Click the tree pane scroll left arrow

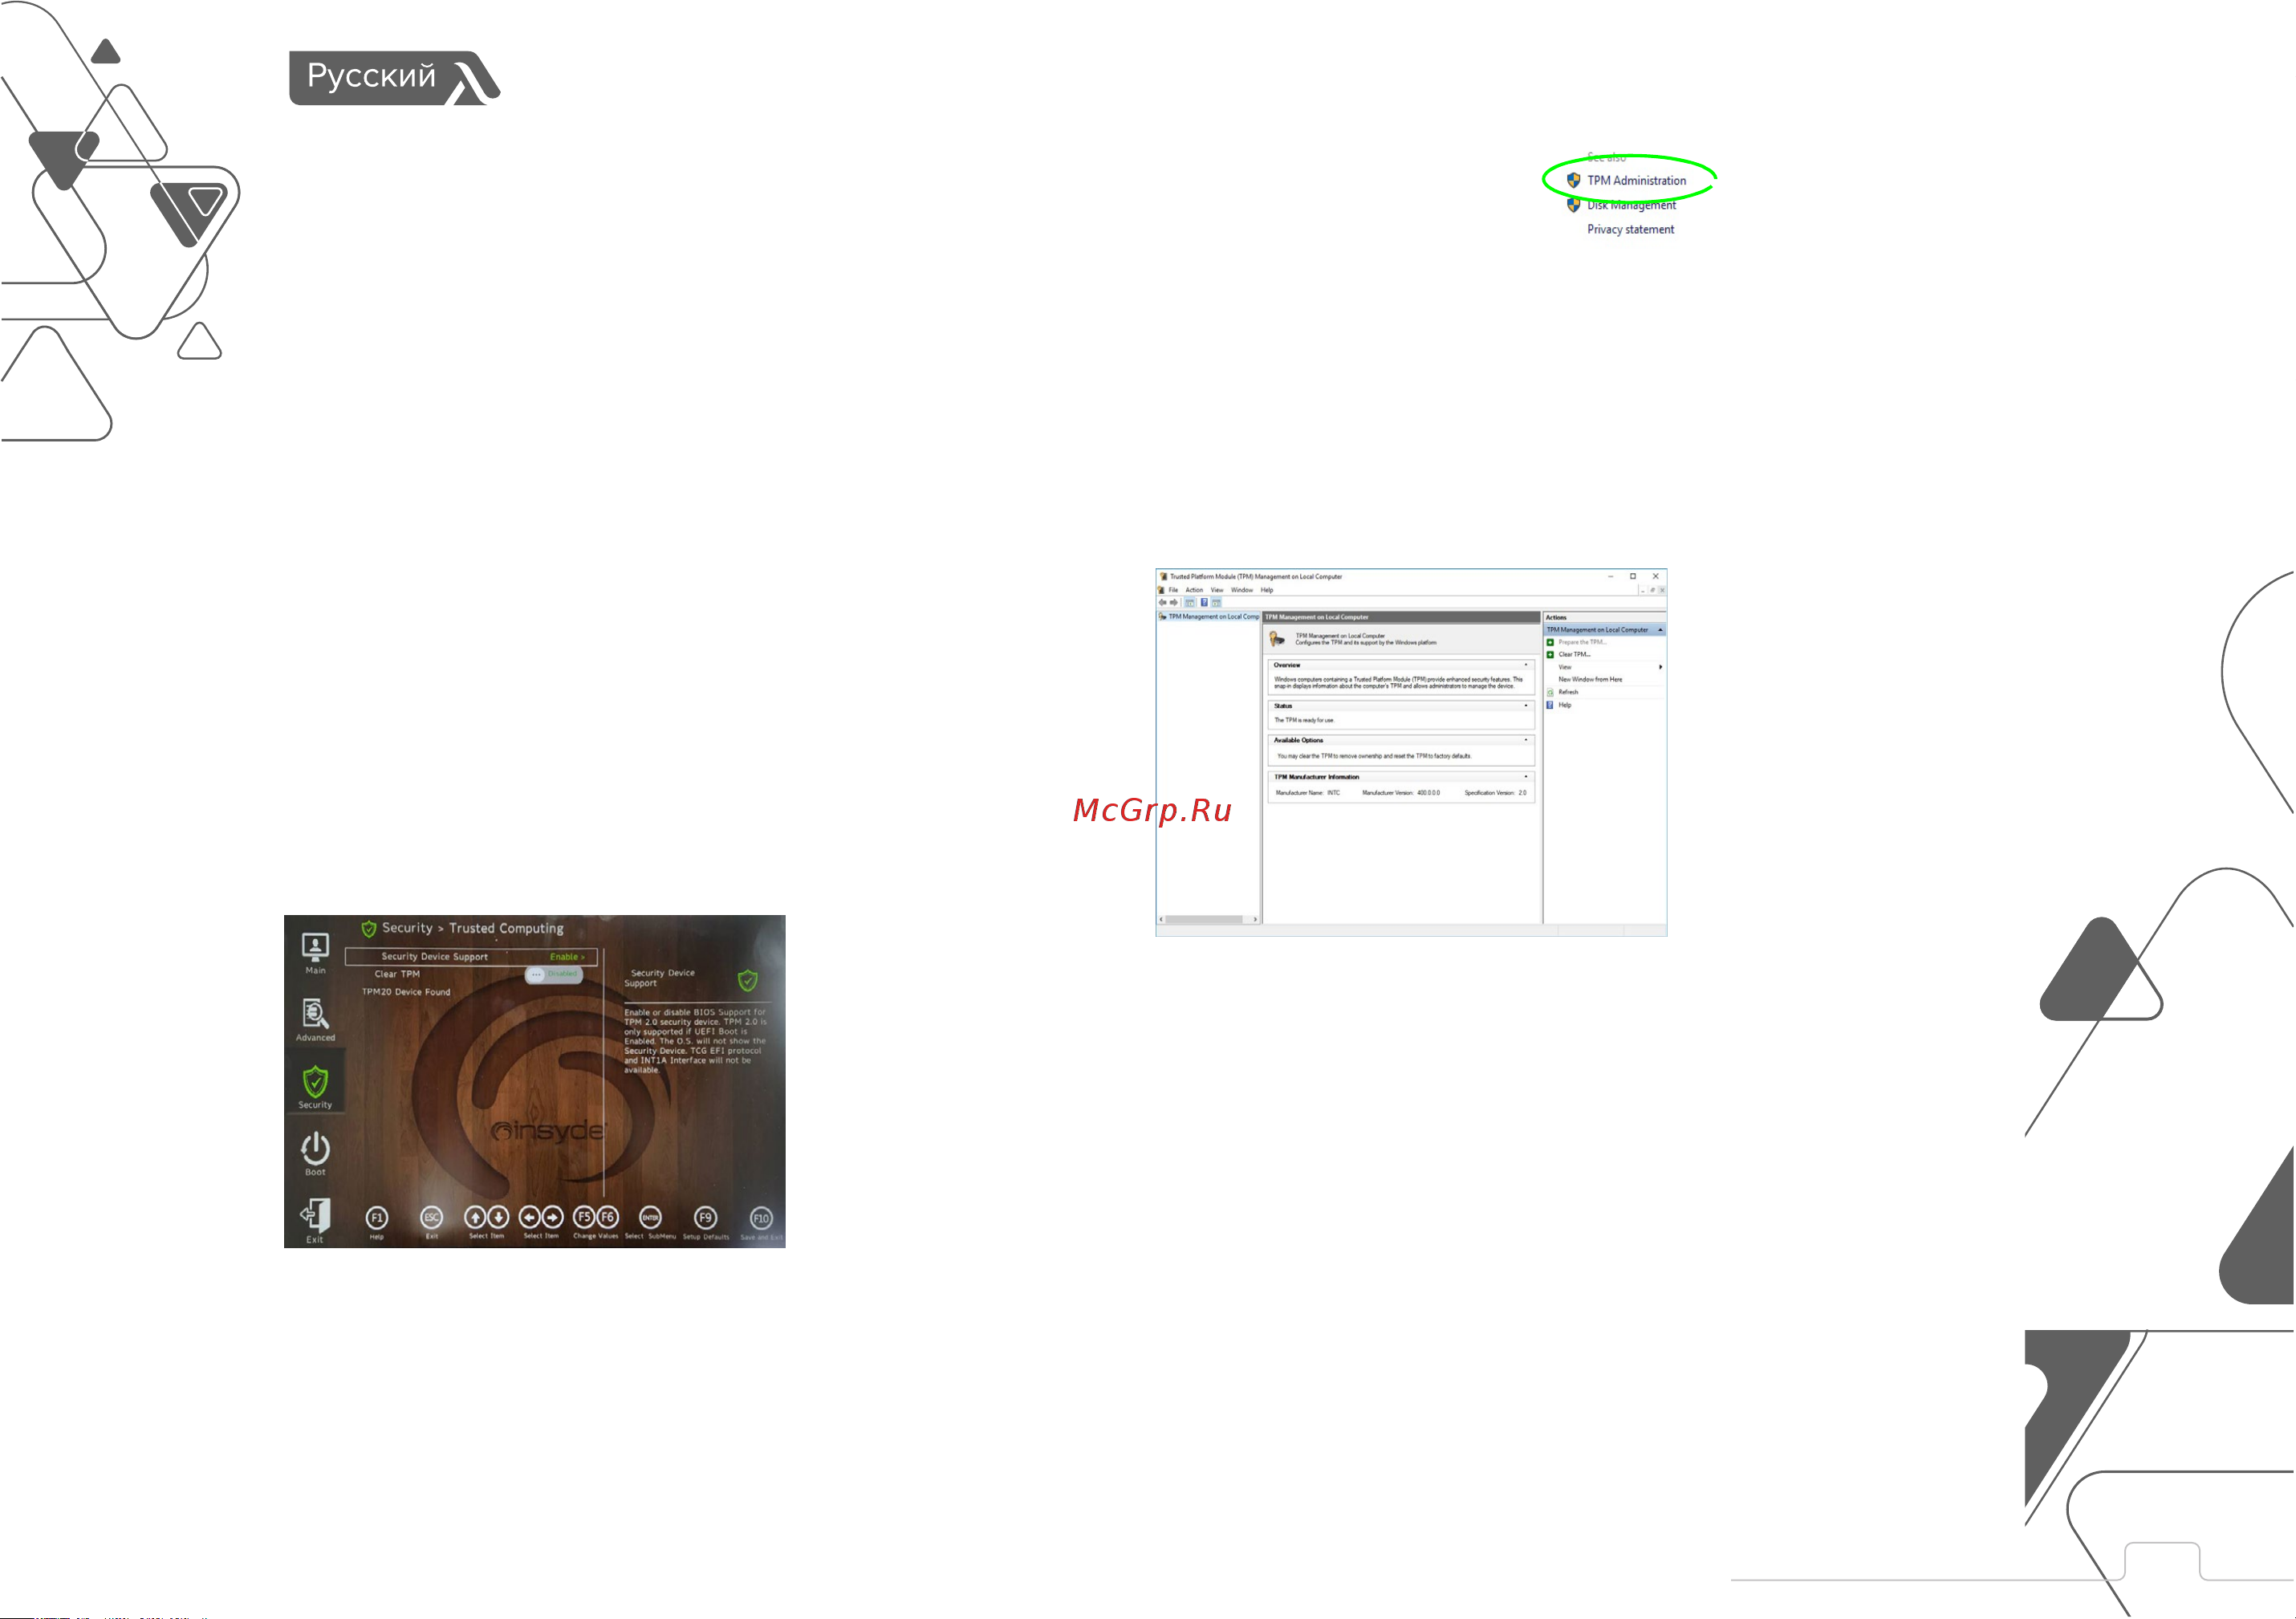click(1161, 919)
